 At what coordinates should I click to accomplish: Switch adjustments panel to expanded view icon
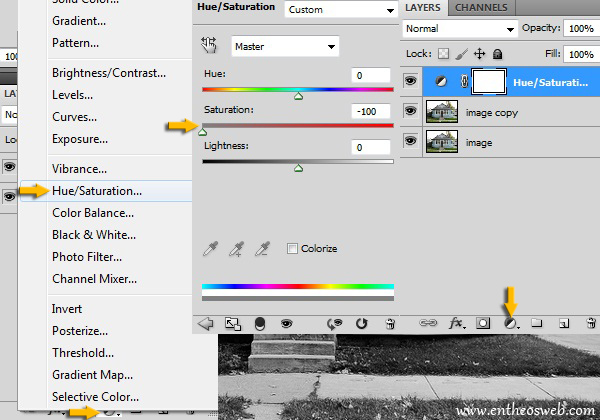233,324
